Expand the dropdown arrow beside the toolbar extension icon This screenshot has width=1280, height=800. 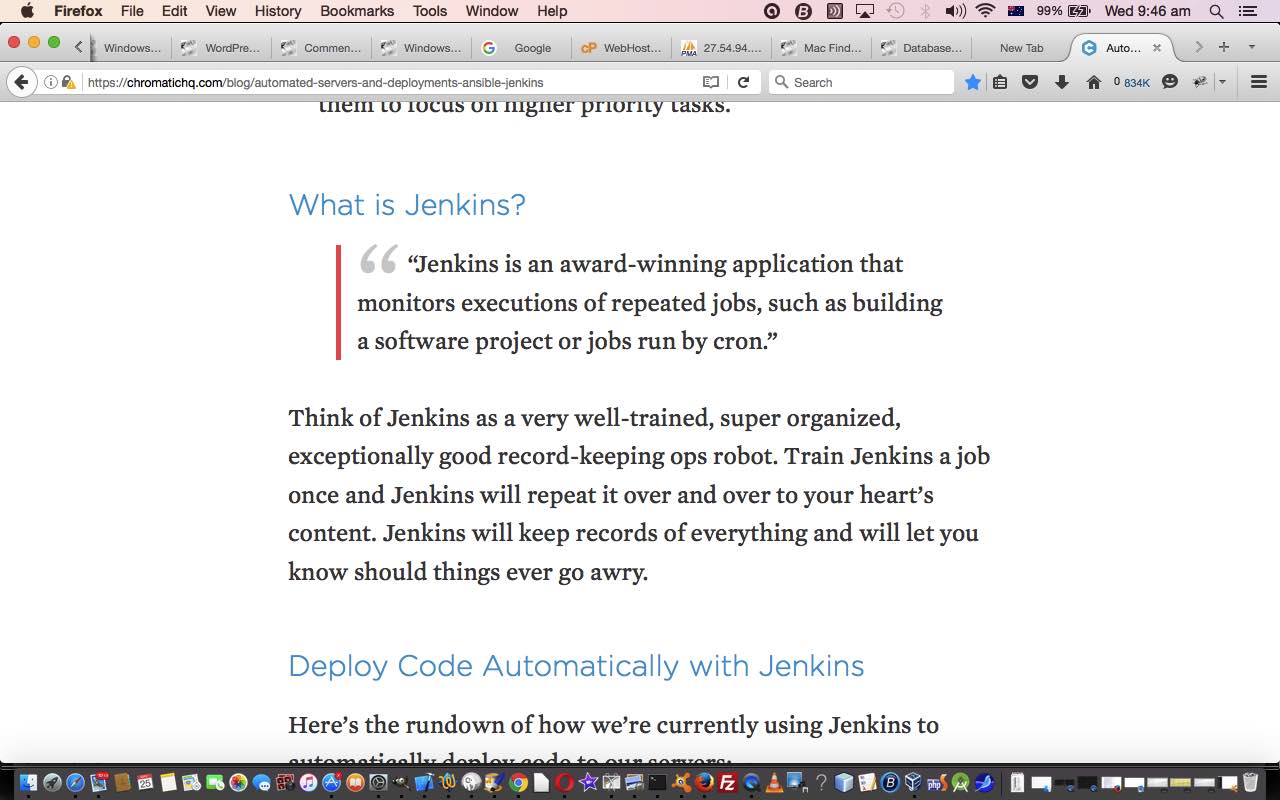click(1222, 82)
